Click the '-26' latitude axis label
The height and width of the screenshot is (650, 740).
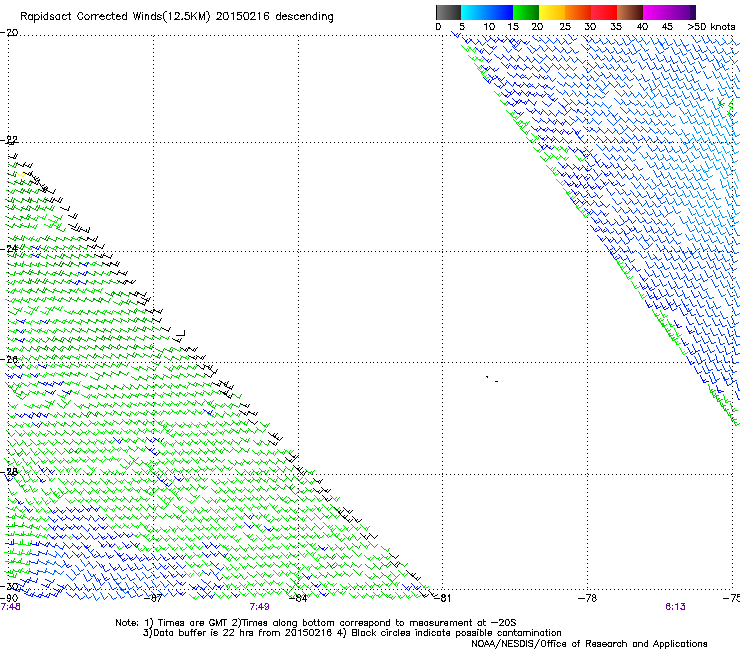coord(9,360)
